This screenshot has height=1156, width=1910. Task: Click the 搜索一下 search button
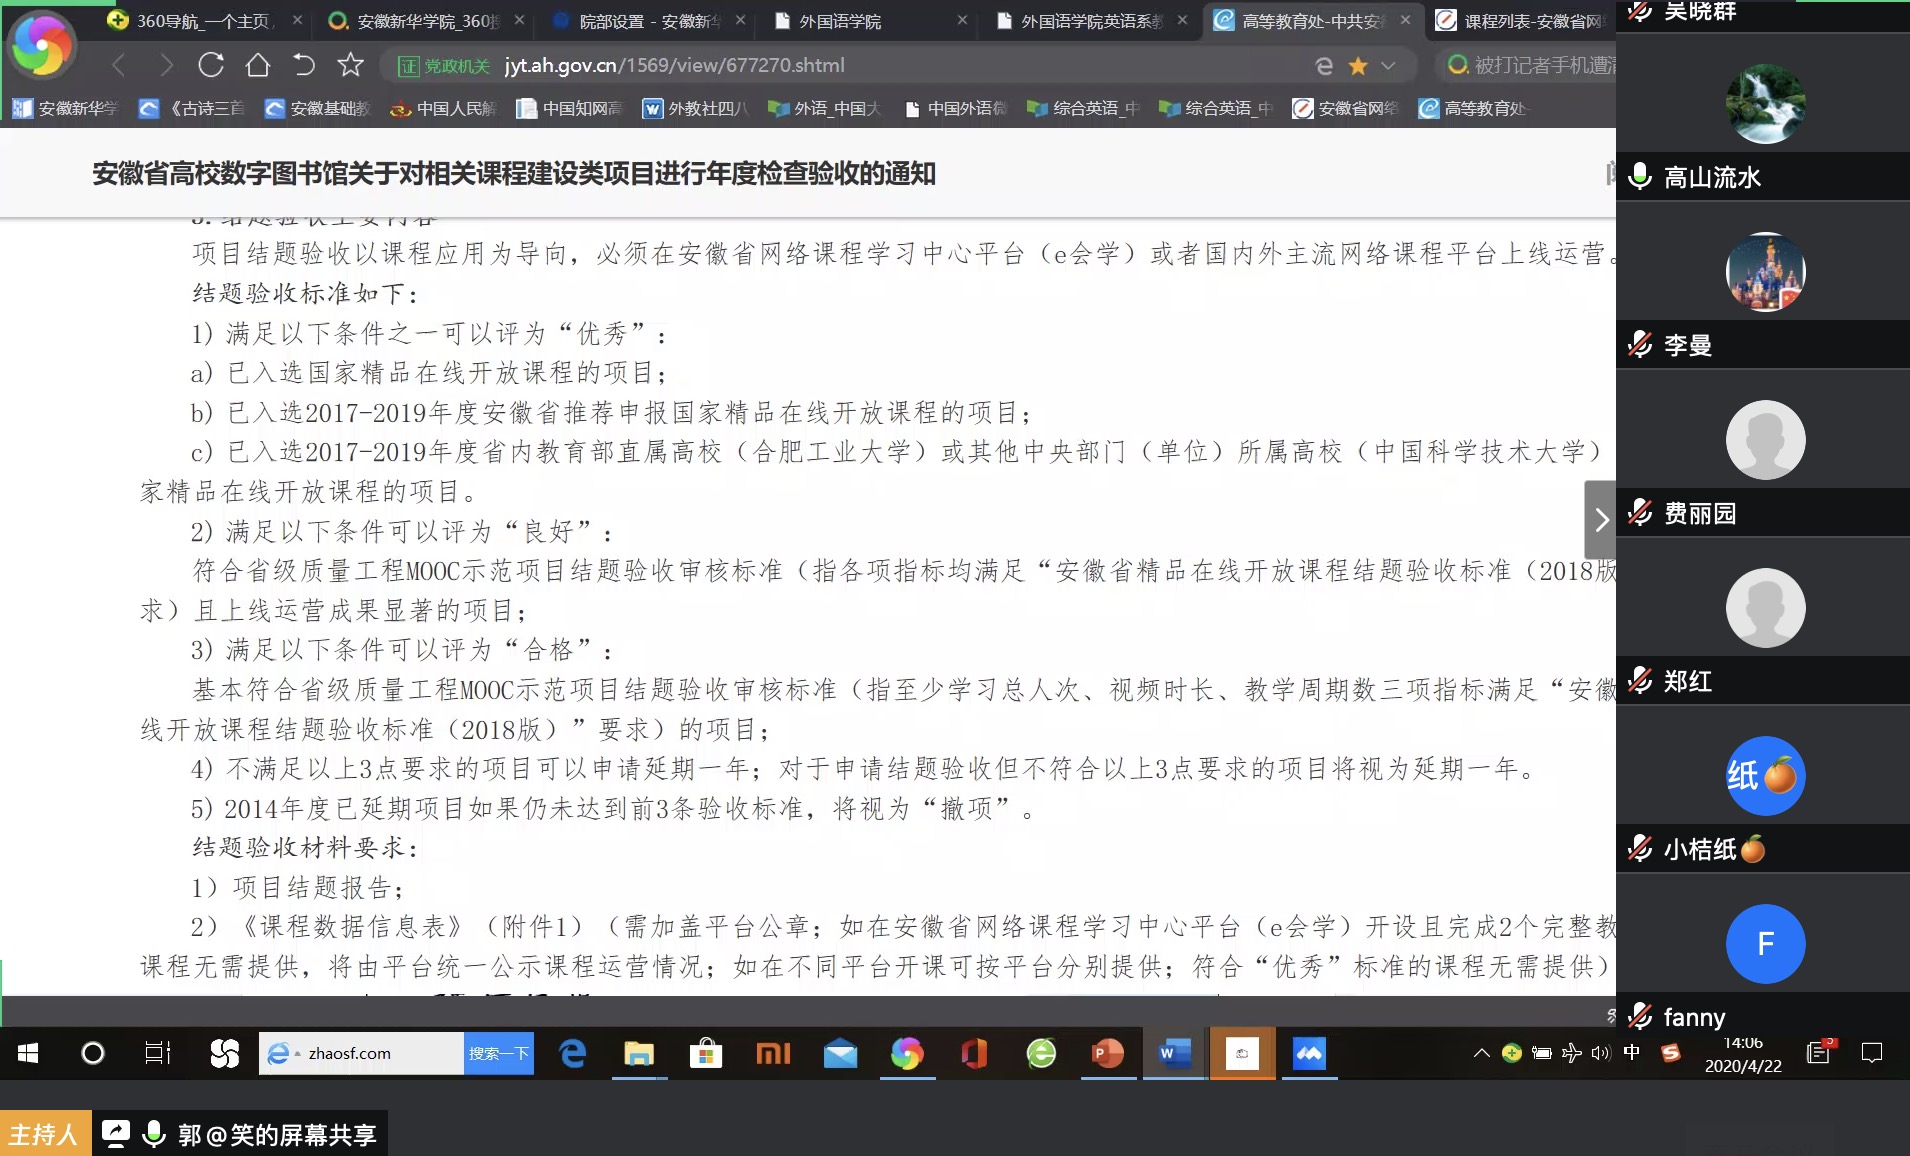click(x=498, y=1053)
